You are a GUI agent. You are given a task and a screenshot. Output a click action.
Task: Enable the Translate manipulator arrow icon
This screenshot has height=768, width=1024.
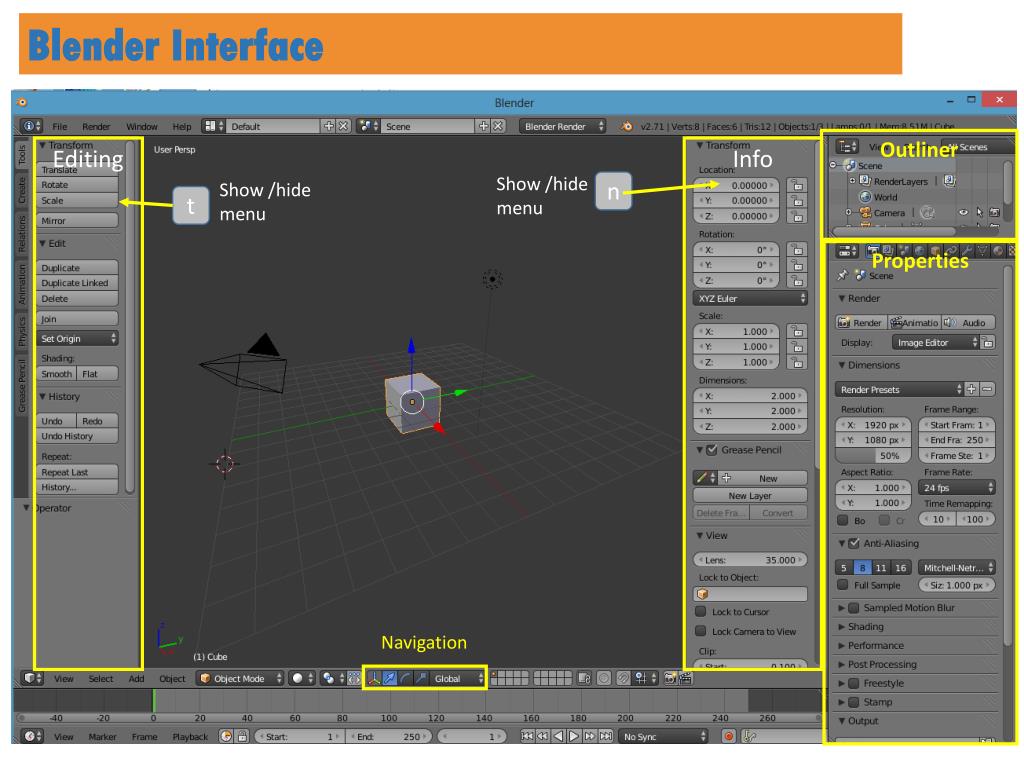coord(390,677)
